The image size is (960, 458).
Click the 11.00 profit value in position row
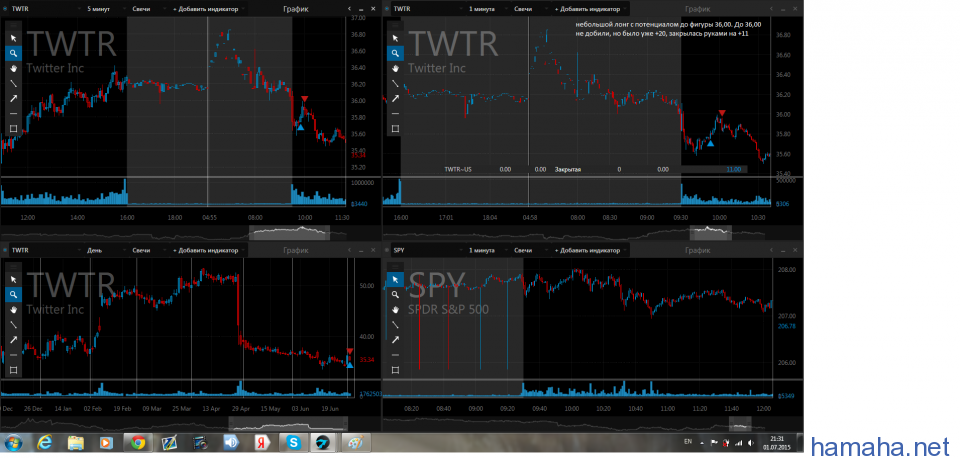click(733, 169)
